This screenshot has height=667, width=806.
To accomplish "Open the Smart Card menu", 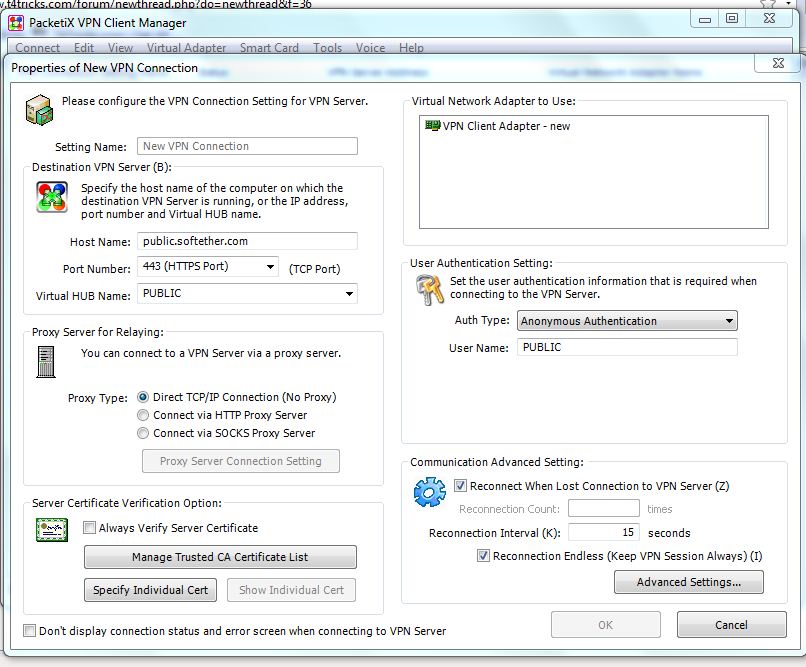I will coord(269,48).
